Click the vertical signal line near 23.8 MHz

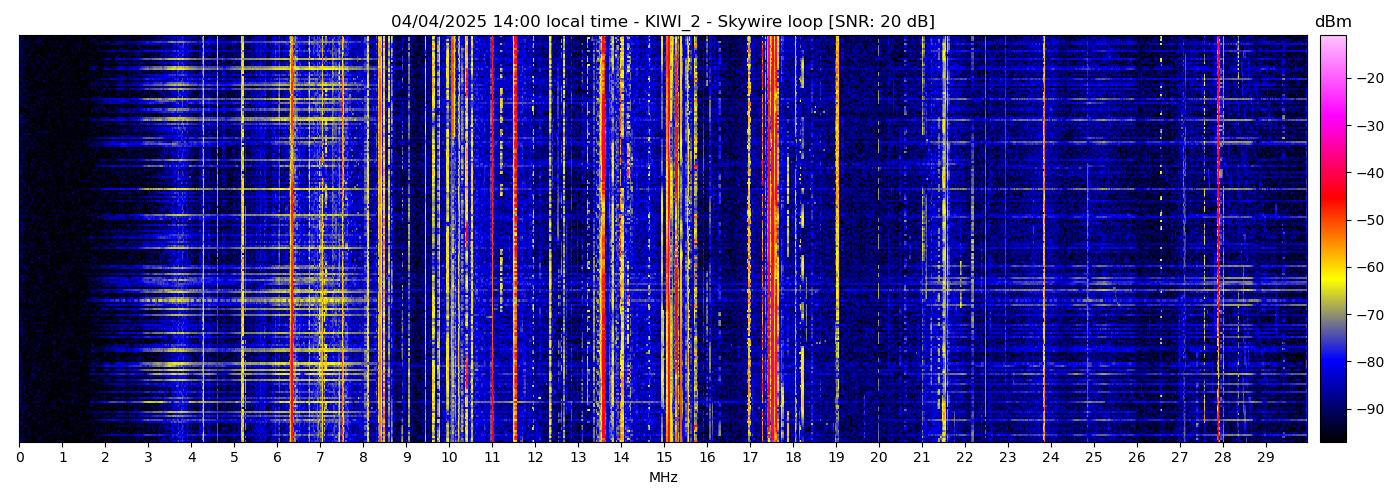pos(1043,240)
